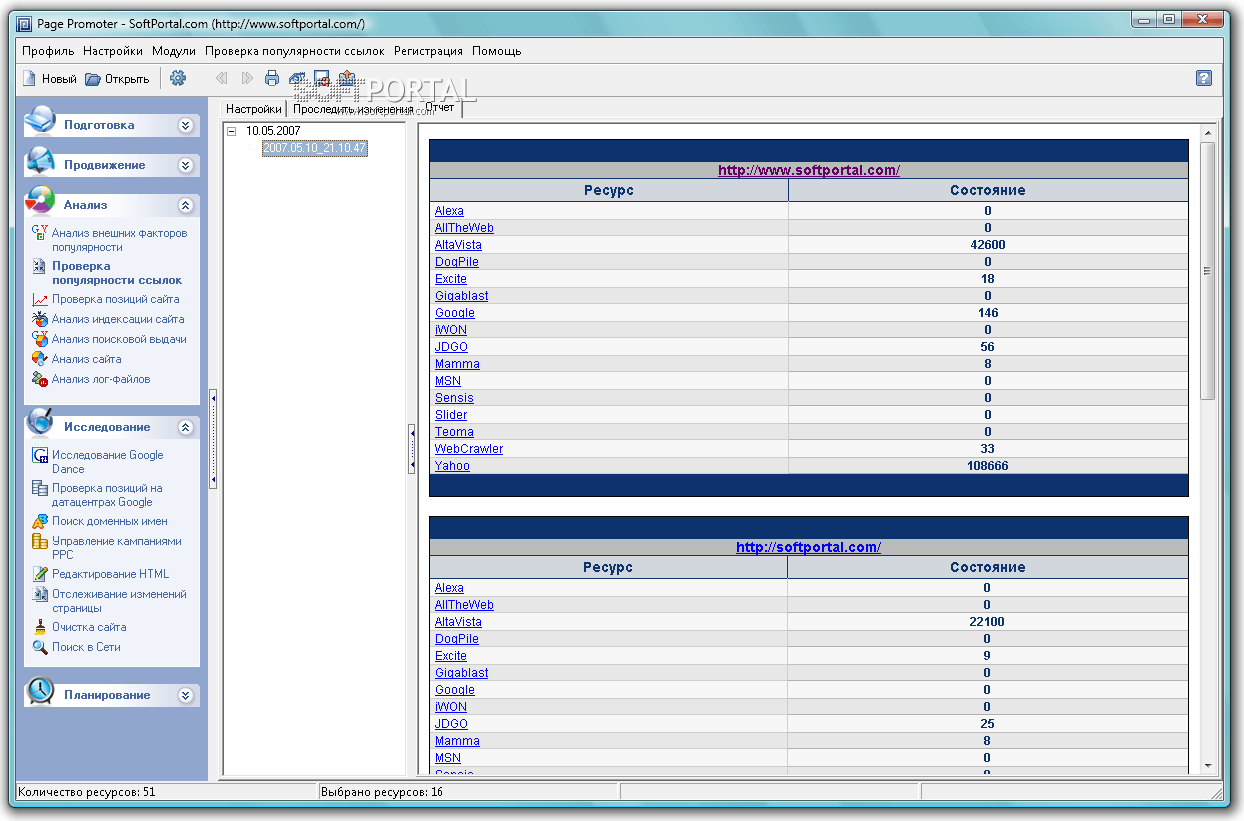
Task: Expand the Подготовка section chevron
Action: pos(185,125)
